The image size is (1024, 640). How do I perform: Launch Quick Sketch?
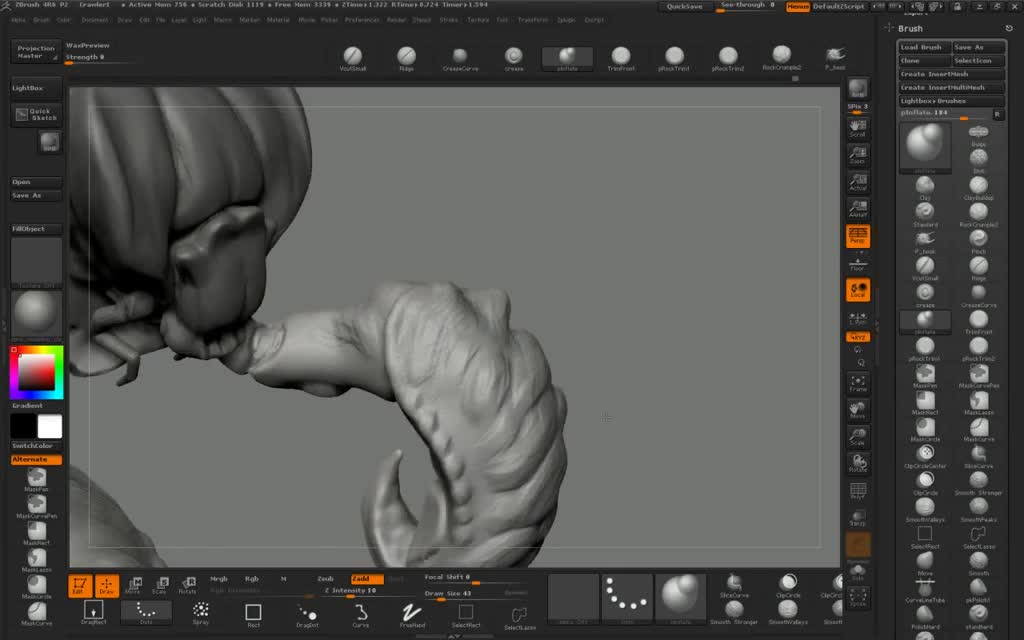pos(36,114)
